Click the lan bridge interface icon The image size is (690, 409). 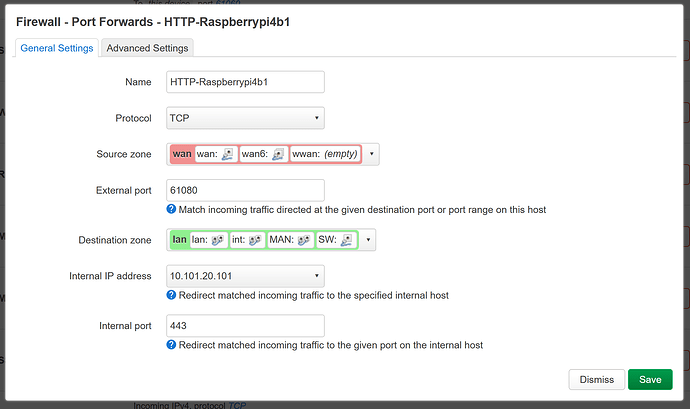click(x=217, y=240)
